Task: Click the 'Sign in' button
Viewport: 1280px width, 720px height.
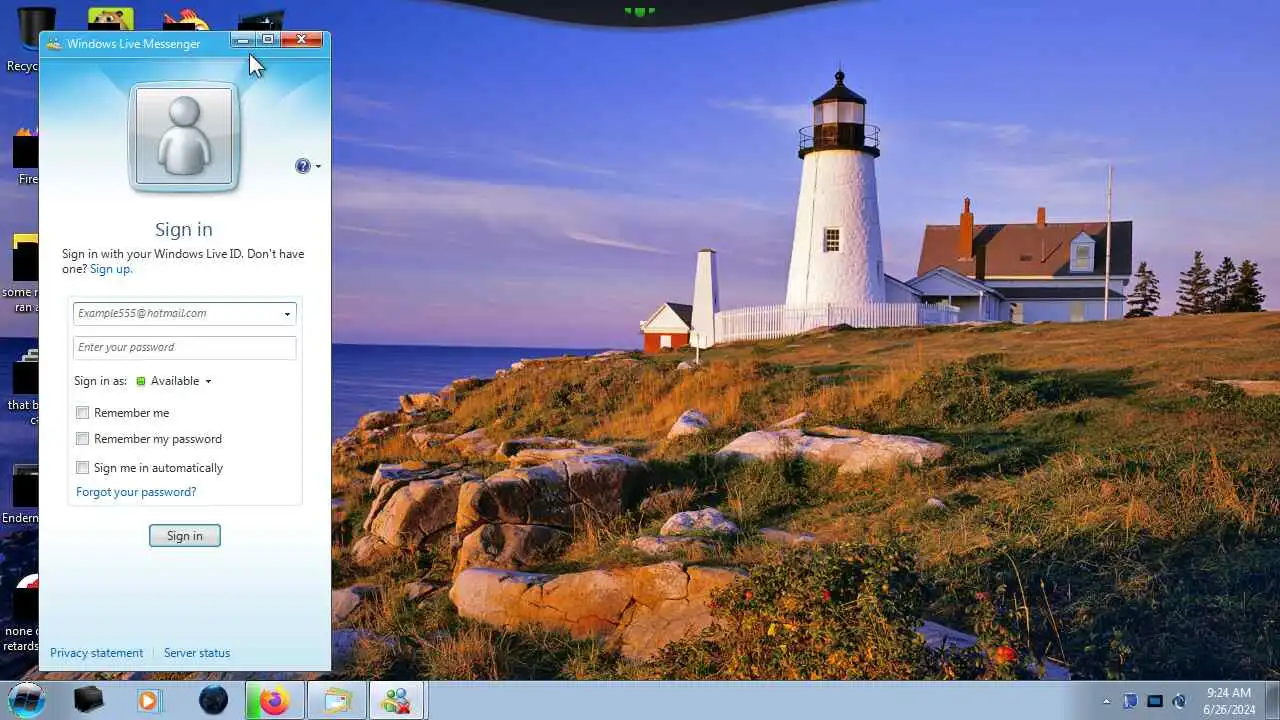Action: click(185, 536)
